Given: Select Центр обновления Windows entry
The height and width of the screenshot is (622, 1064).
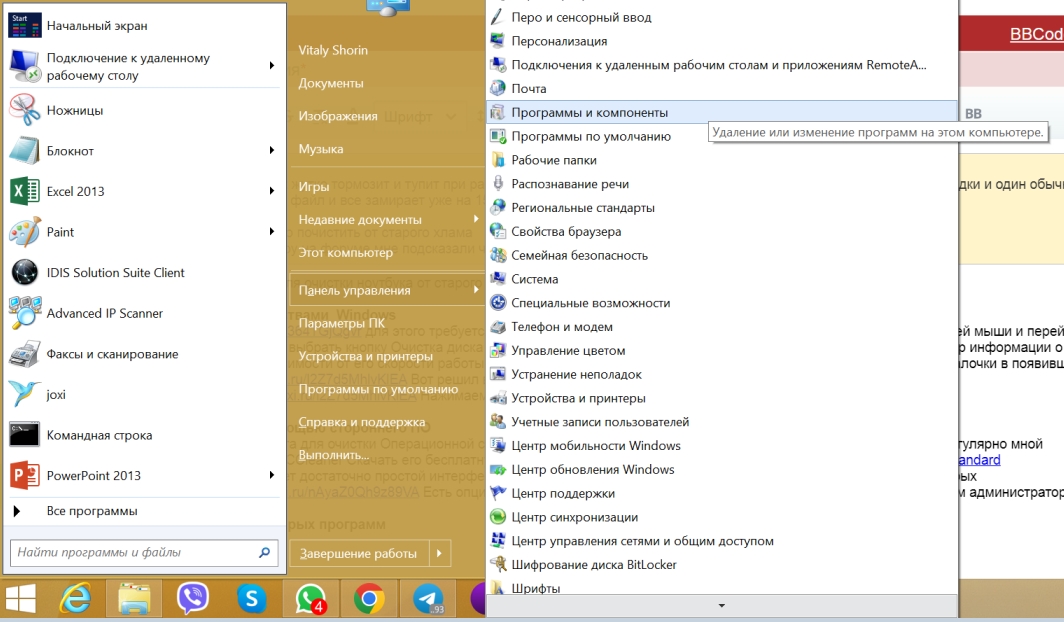Looking at the screenshot, I should 592,470.
